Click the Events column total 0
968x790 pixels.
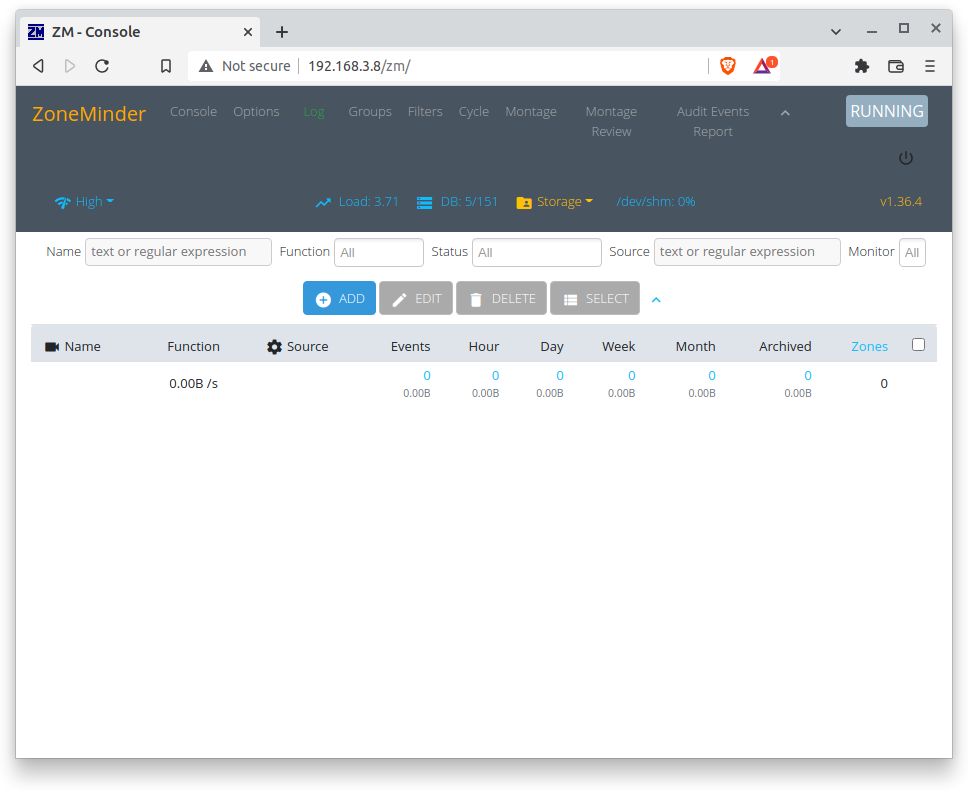427,376
